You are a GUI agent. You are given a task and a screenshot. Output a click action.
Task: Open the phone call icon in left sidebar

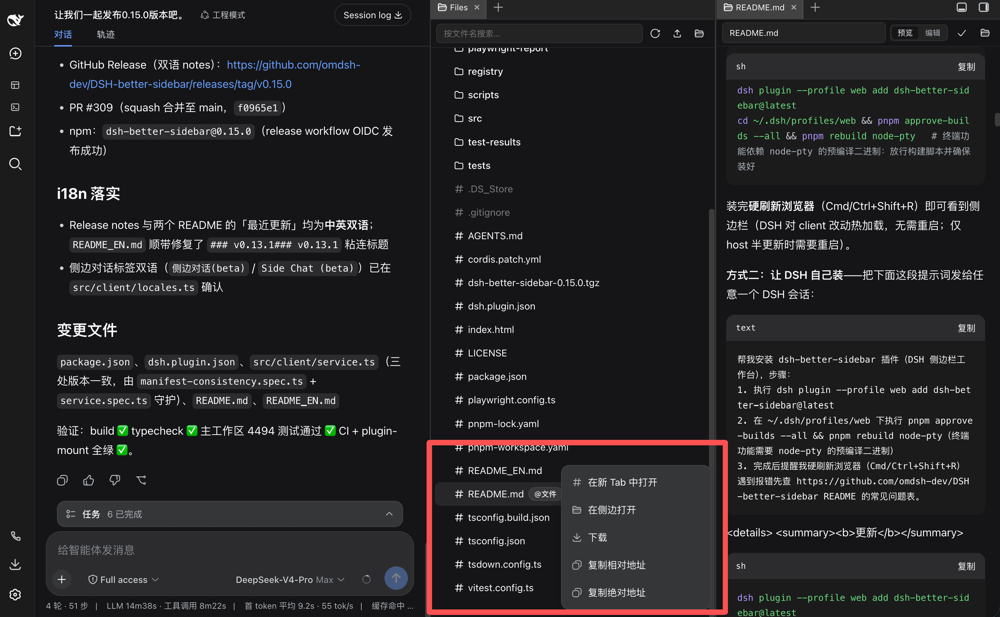pyautogui.click(x=15, y=537)
